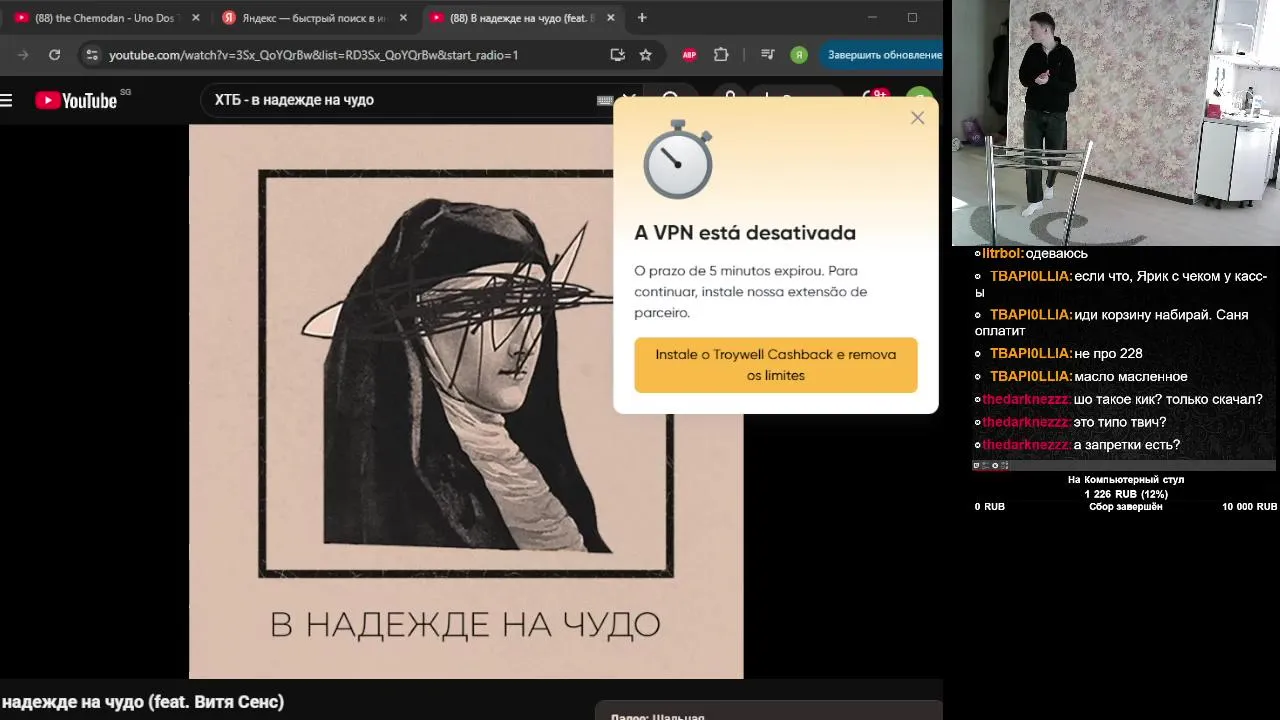Screen dimensions: 1280x720
Task: Install-app icon in the address bar
Action: [x=617, y=55]
